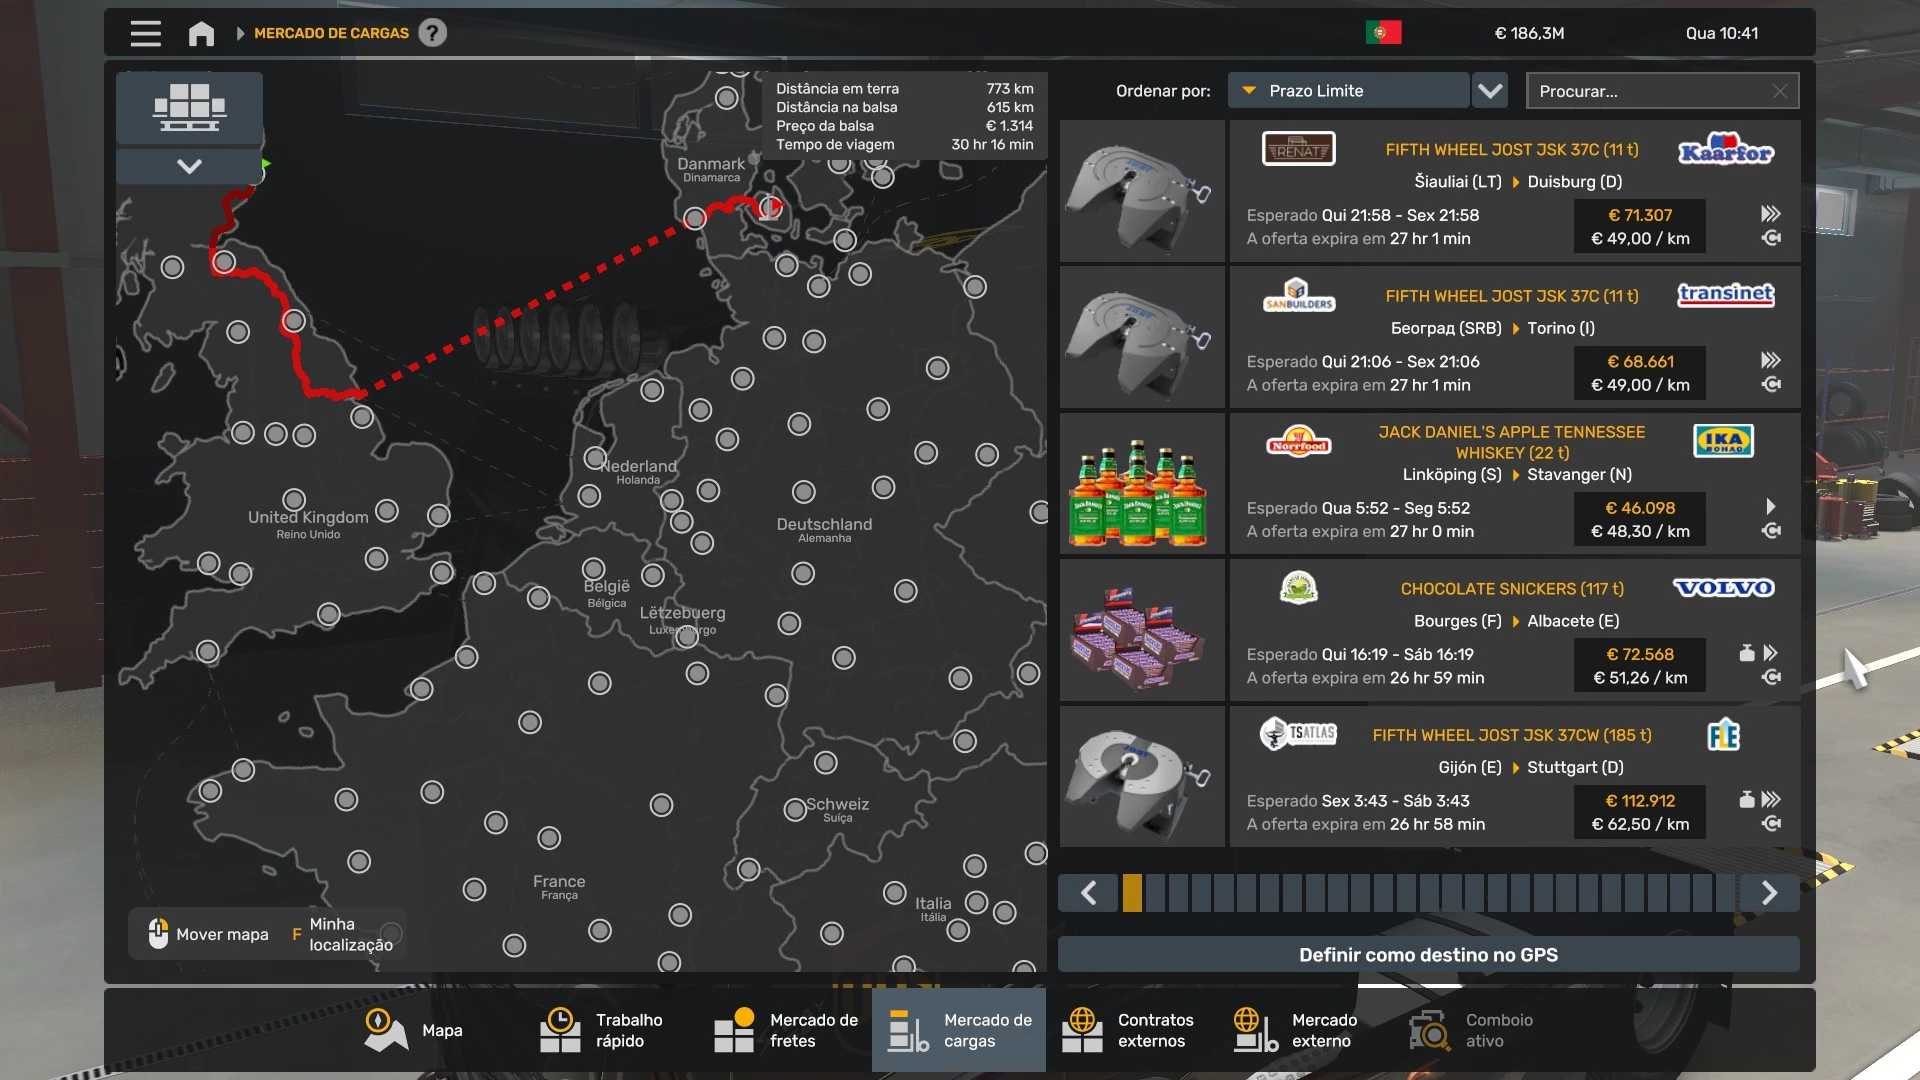Open the Contratos externos tab

(x=1128, y=1030)
